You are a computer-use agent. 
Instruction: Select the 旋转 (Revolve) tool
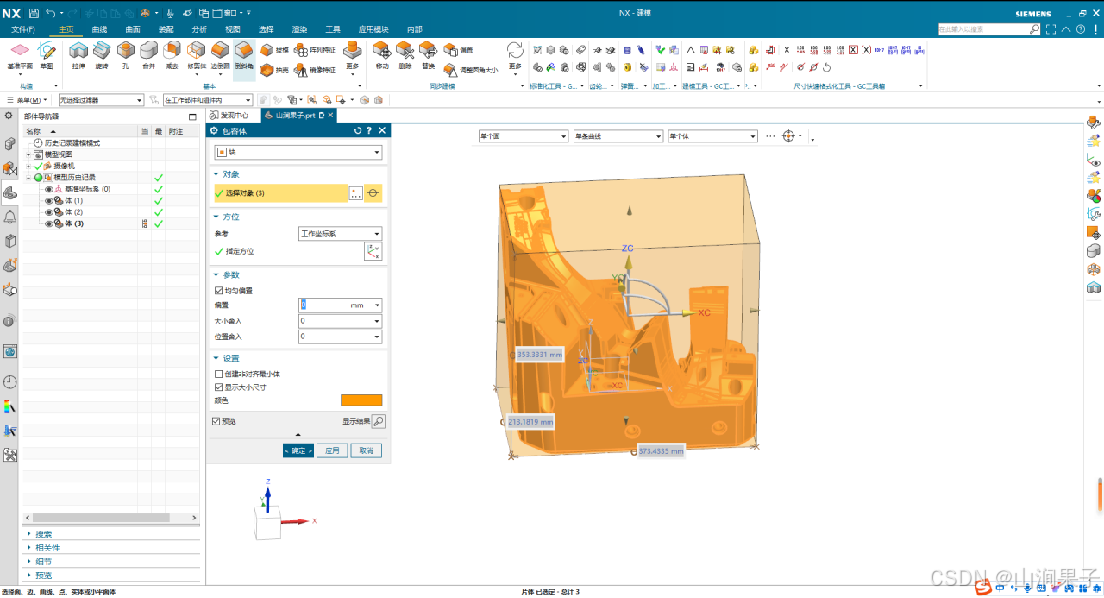point(102,55)
